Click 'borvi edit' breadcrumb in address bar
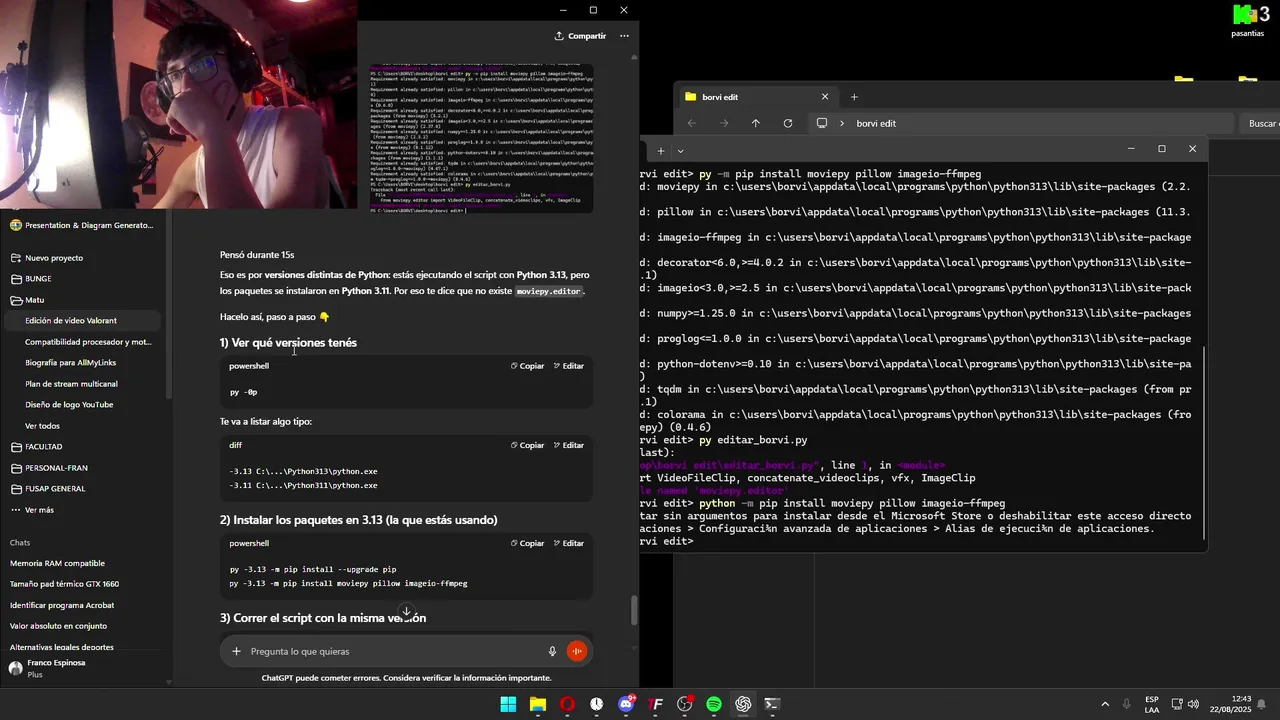 pyautogui.click(x=876, y=123)
